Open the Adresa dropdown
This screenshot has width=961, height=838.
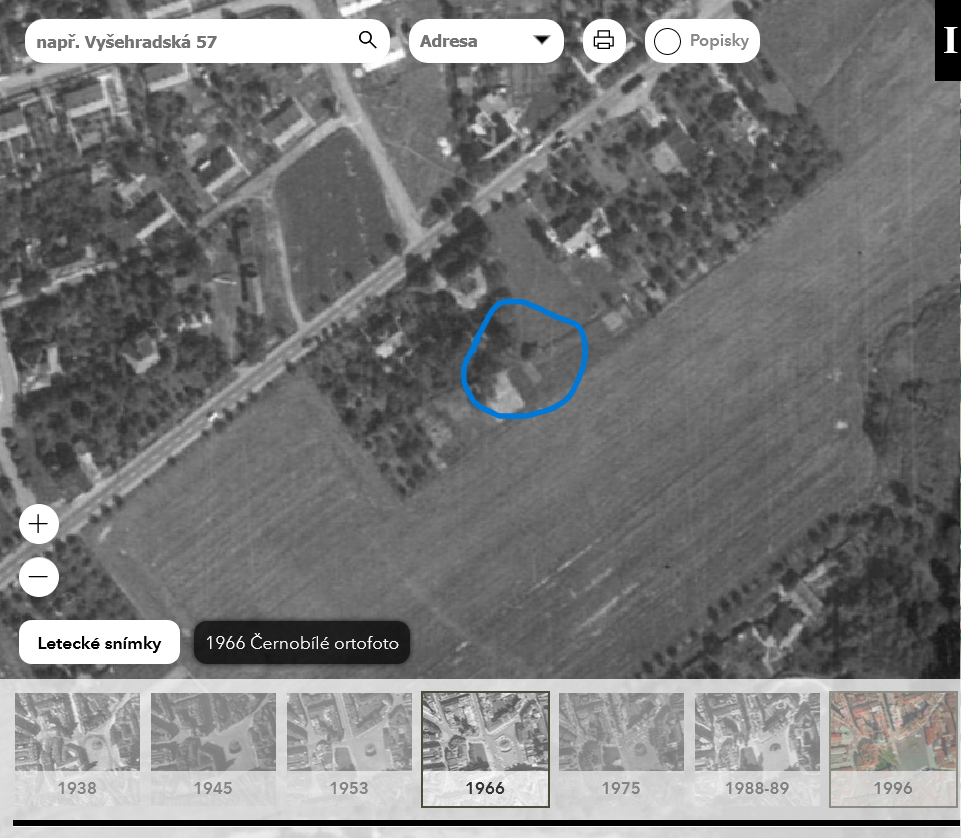[x=470, y=41]
